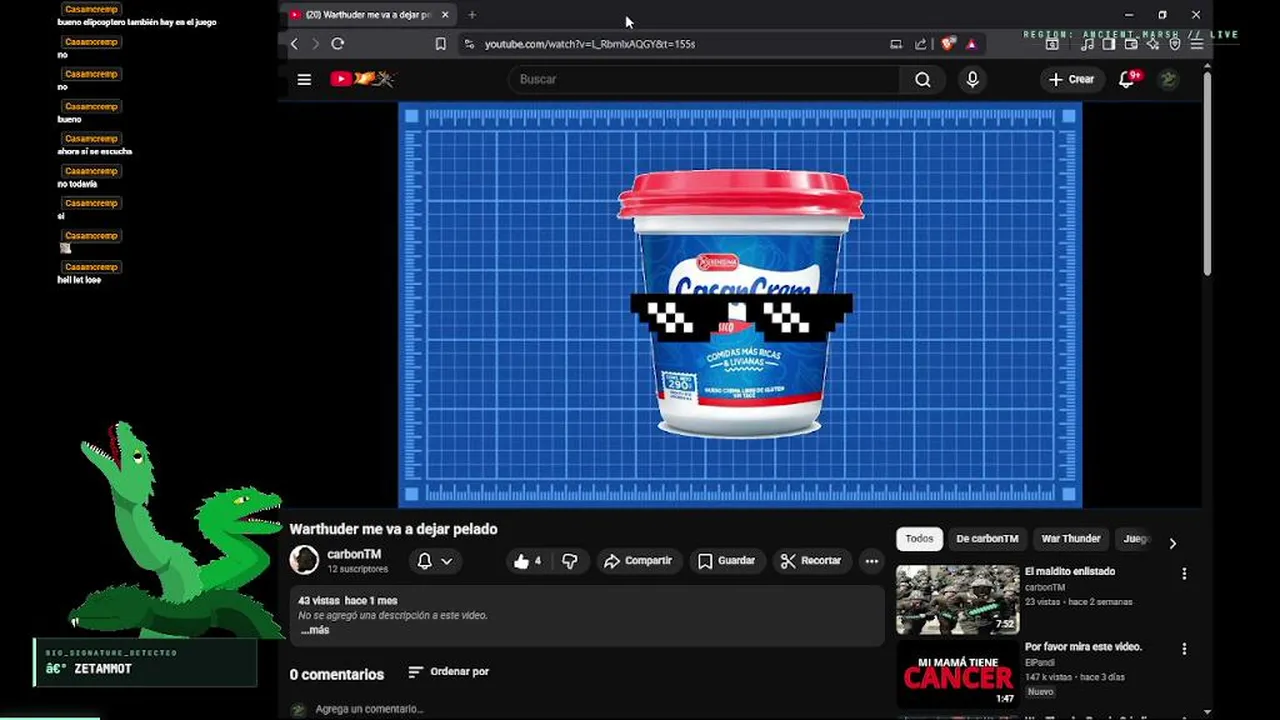Image resolution: width=1280 pixels, height=720 pixels.
Task: Click the share page icon in address bar
Action: pos(921,44)
